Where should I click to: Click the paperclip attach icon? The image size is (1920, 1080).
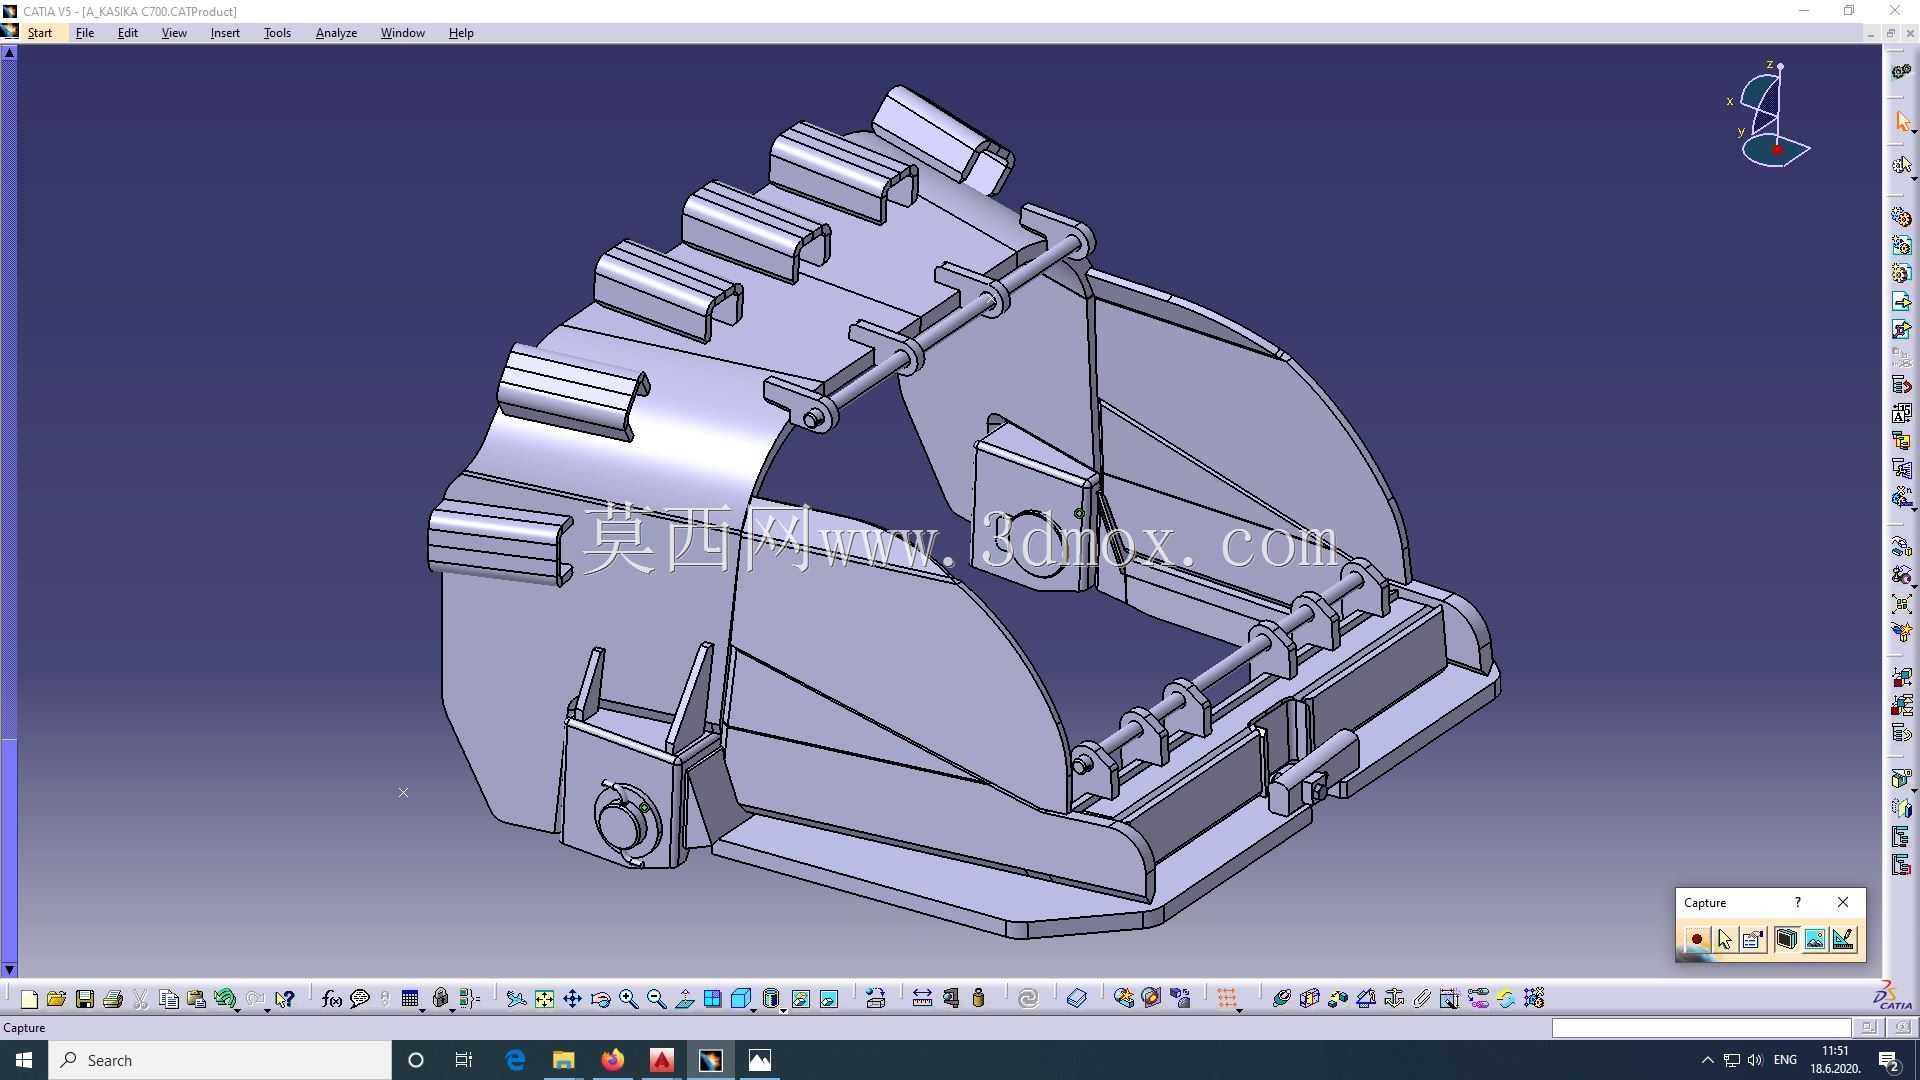(x=1422, y=998)
